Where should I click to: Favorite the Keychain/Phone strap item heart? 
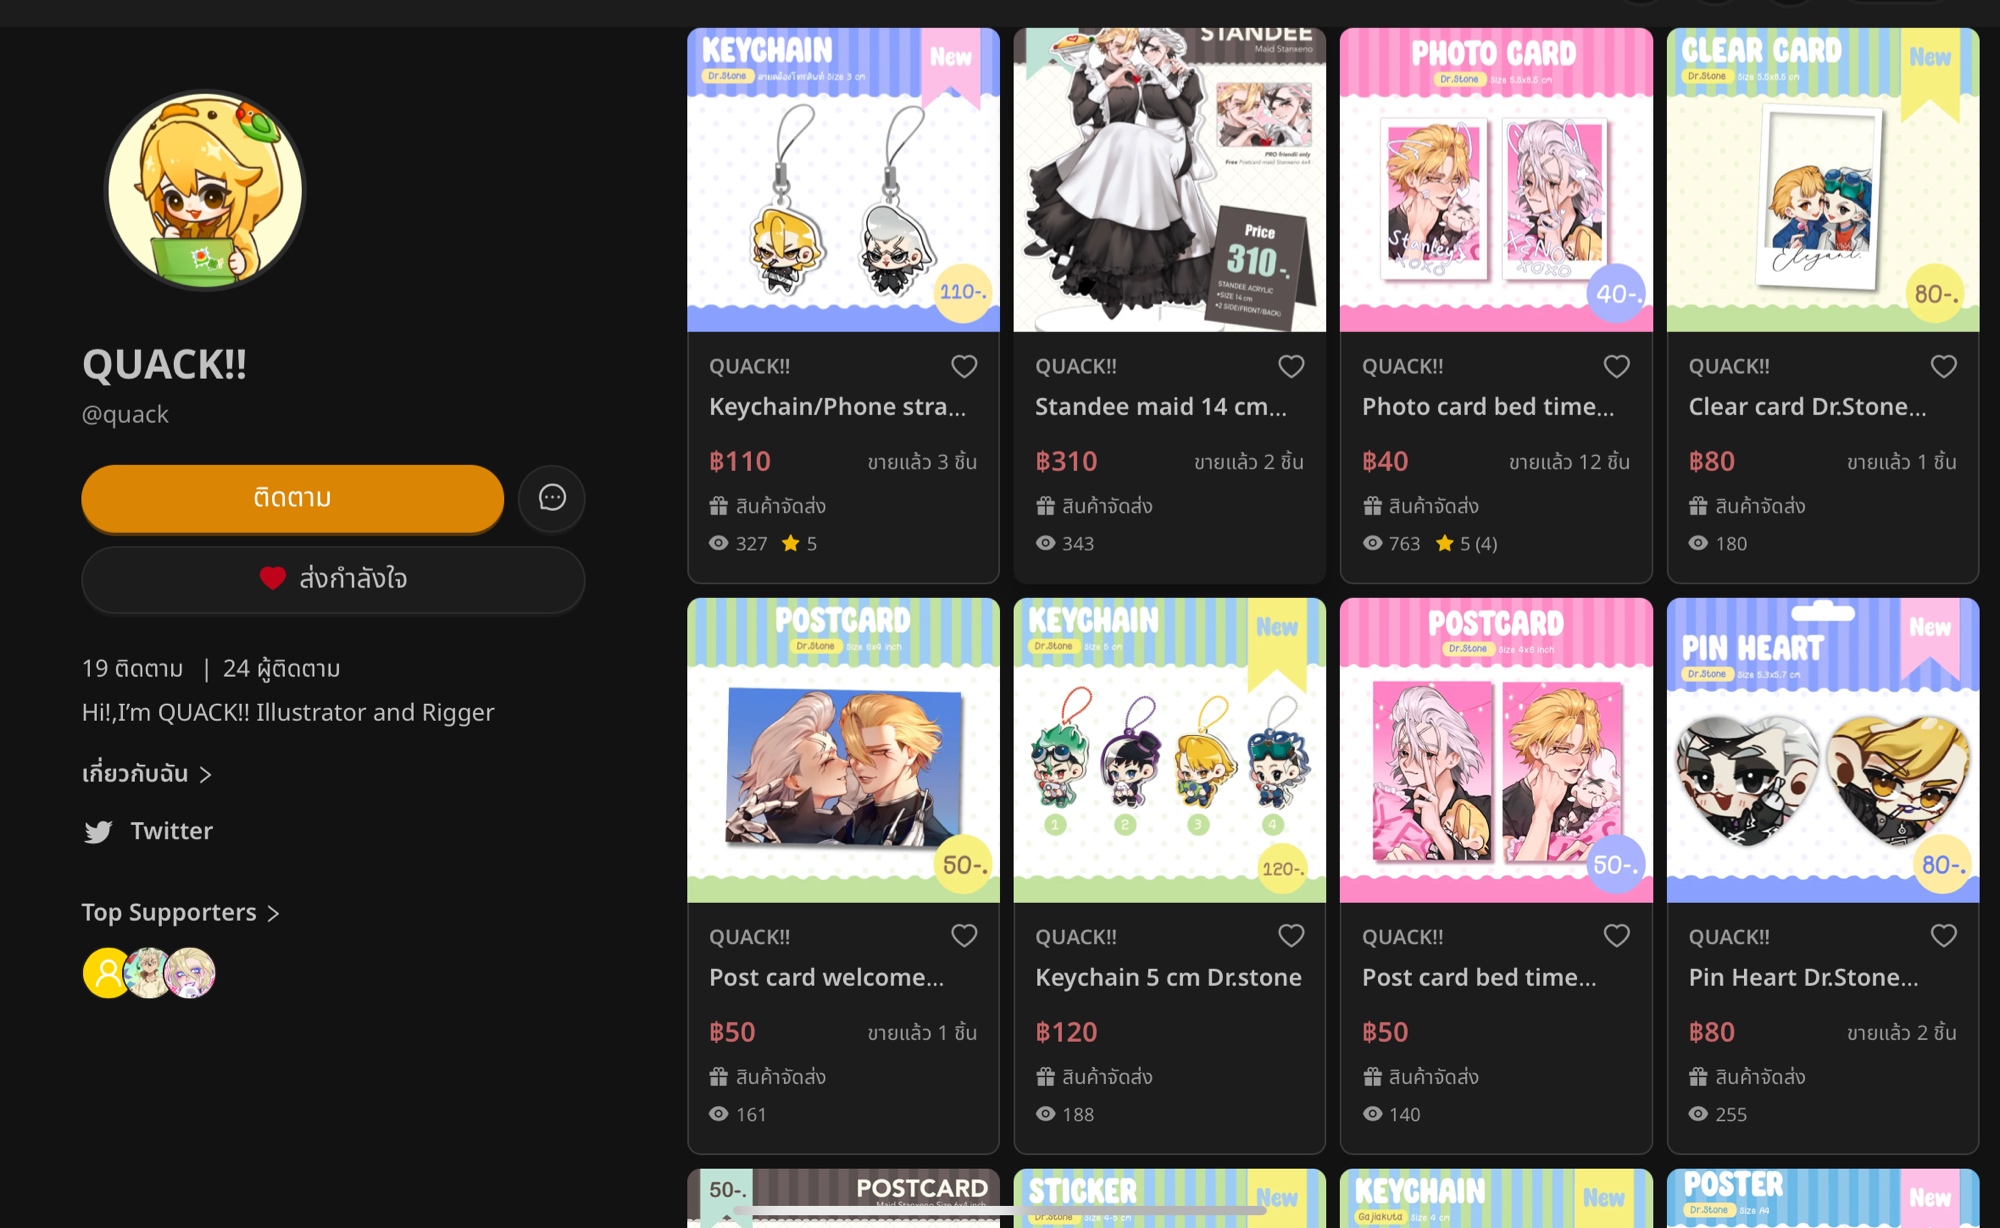click(964, 367)
